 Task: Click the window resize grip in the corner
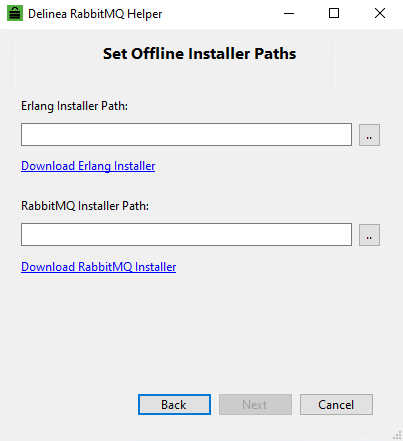[397, 435]
